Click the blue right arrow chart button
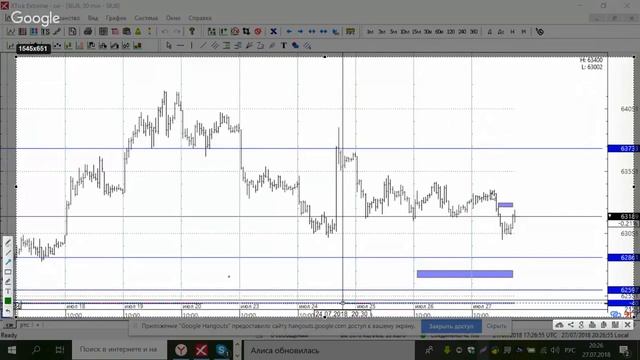This screenshot has height=360, width=640. click(300, 31)
